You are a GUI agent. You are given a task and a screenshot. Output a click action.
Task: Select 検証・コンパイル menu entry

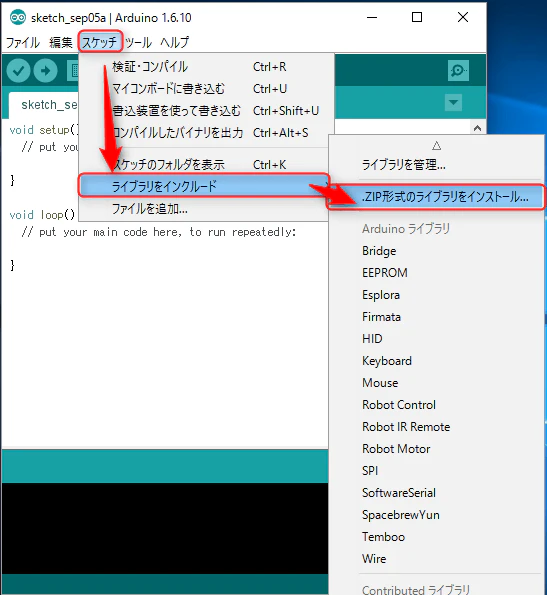point(206,67)
